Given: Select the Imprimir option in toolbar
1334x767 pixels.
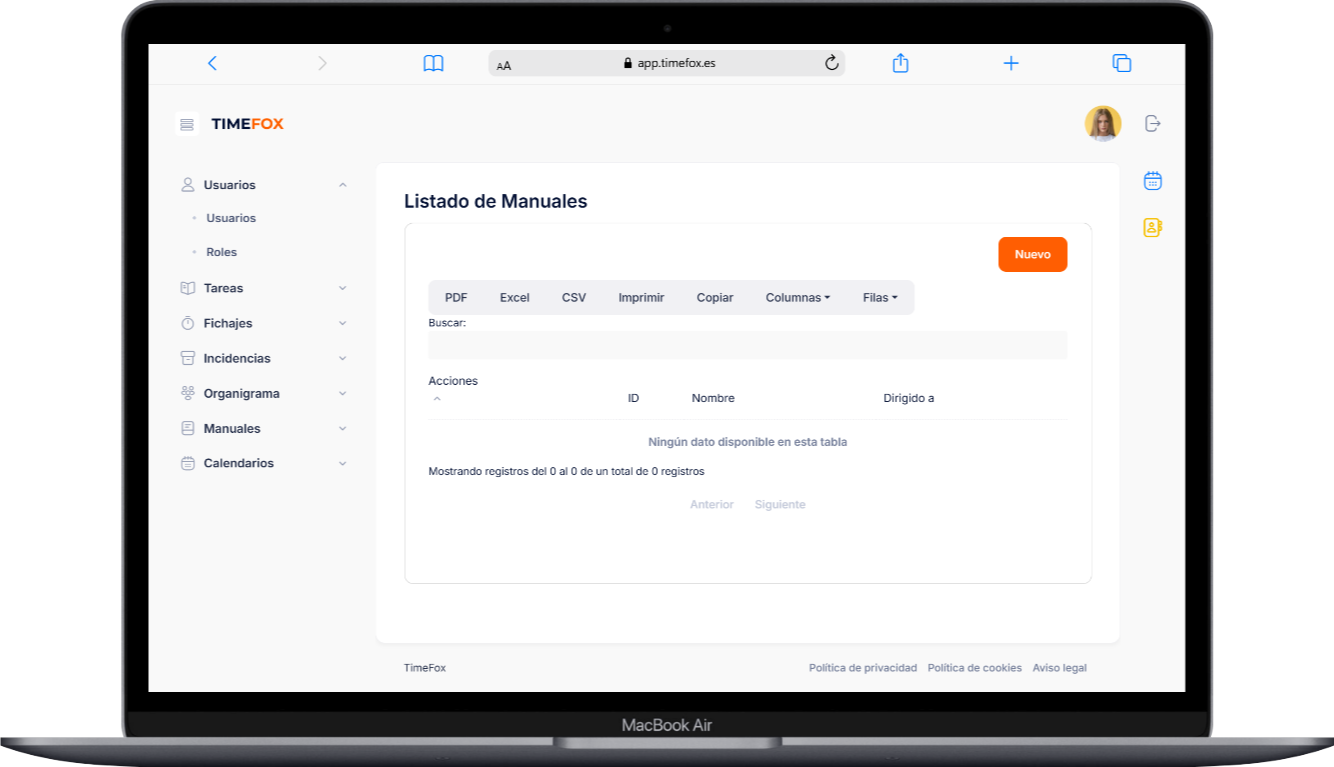Looking at the screenshot, I should pyautogui.click(x=640, y=297).
